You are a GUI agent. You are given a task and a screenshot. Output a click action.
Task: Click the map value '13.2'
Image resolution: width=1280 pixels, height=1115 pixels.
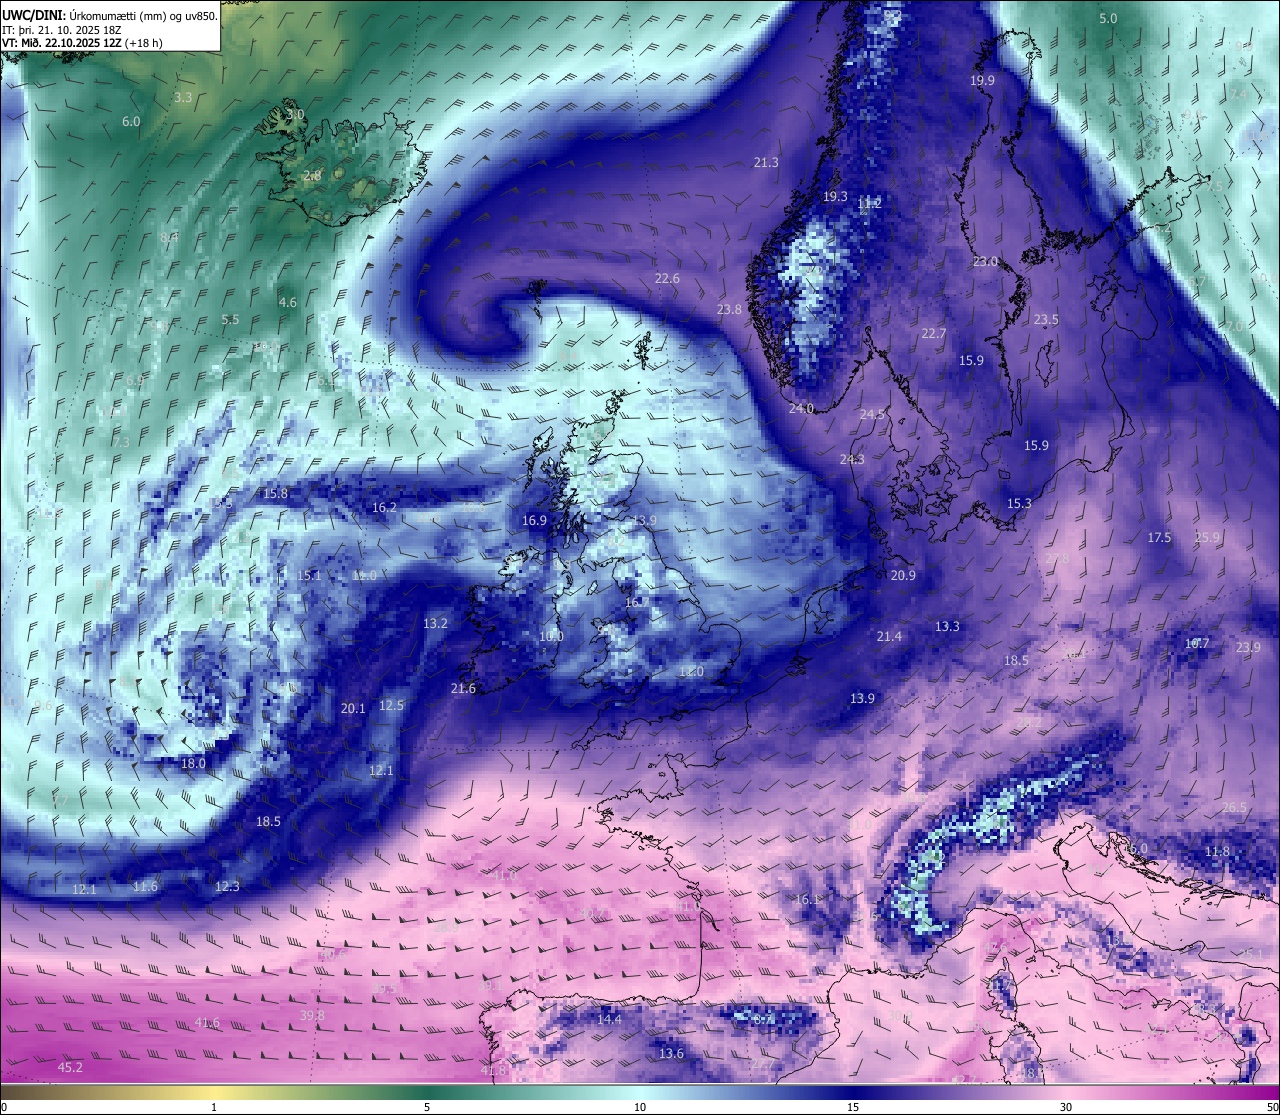tap(435, 622)
